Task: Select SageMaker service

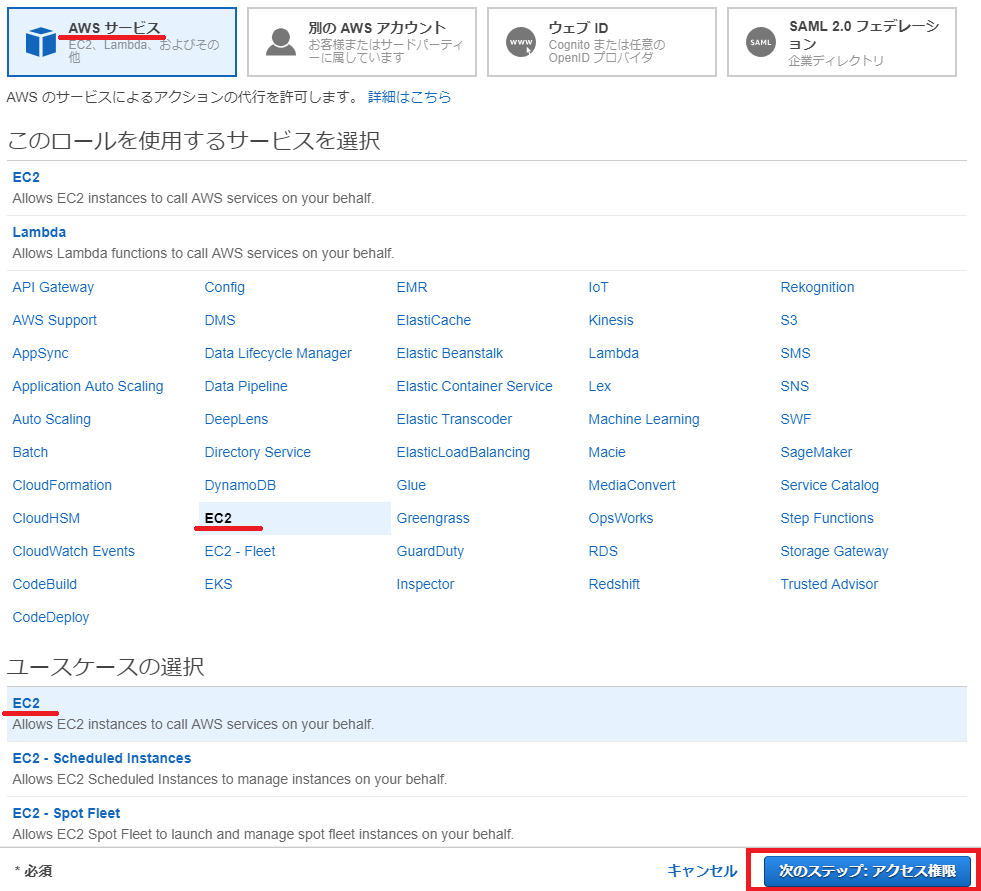Action: [x=816, y=452]
